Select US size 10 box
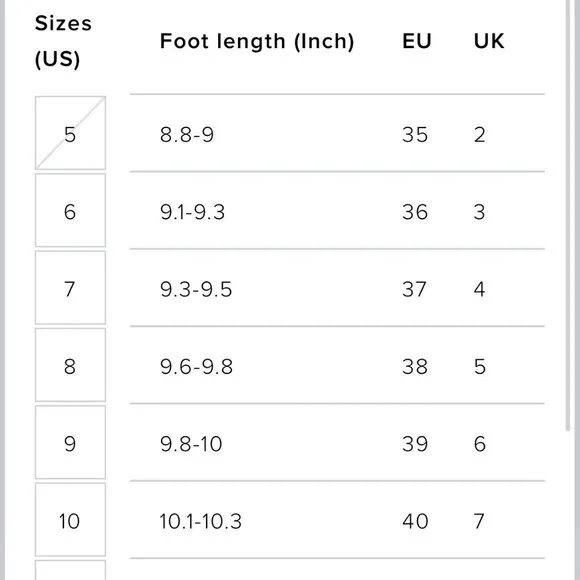This screenshot has width=580, height=580. pos(70,519)
